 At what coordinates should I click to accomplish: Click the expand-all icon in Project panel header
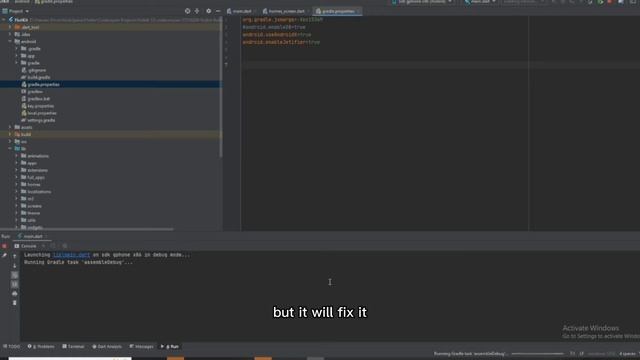coord(197,11)
